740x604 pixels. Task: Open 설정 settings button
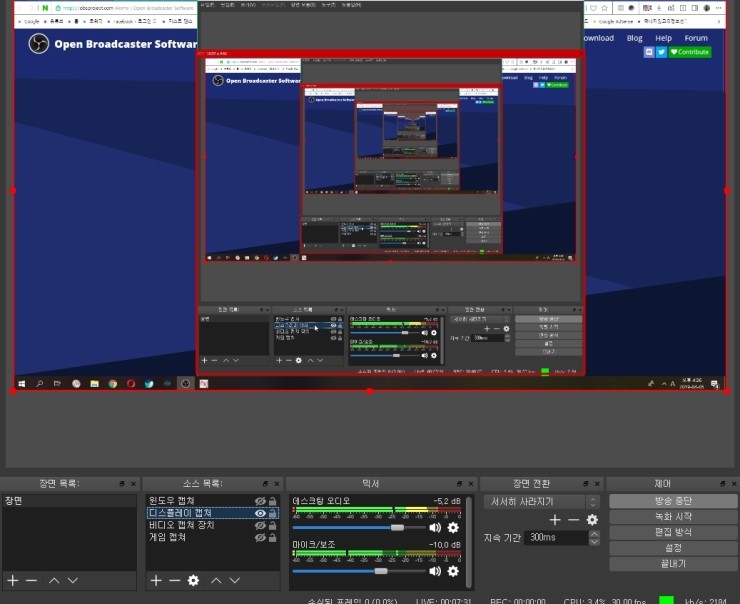(x=673, y=548)
